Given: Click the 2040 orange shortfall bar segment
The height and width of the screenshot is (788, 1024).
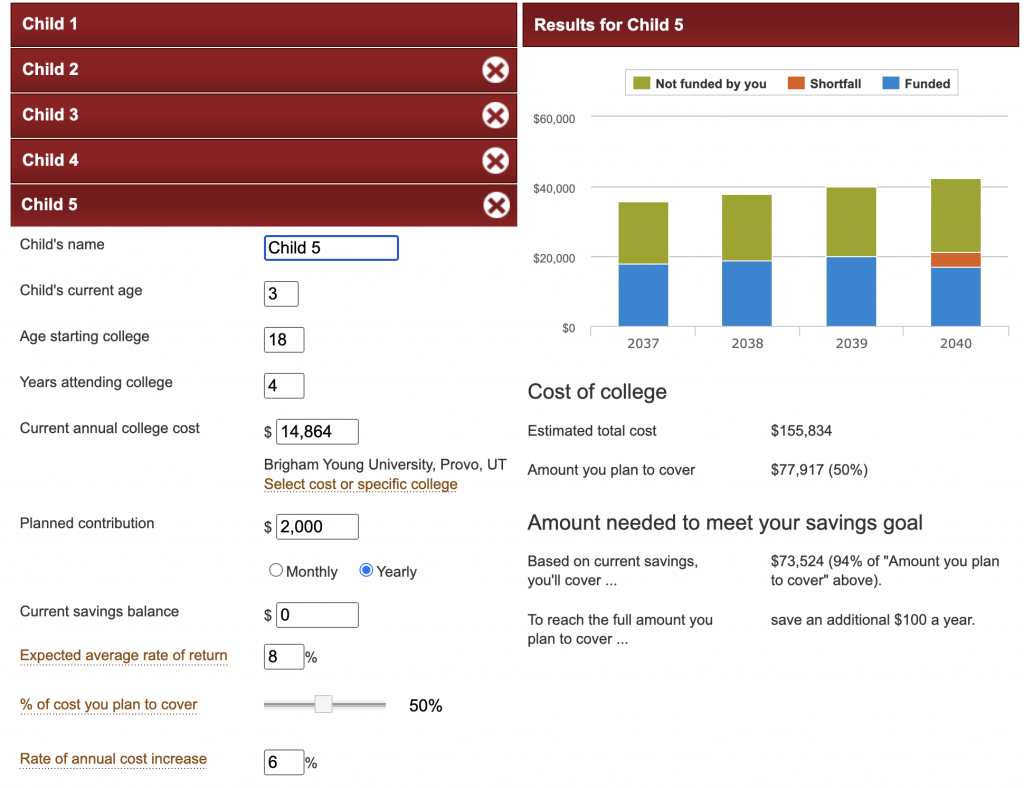Looking at the screenshot, I should pyautogui.click(x=955, y=260).
